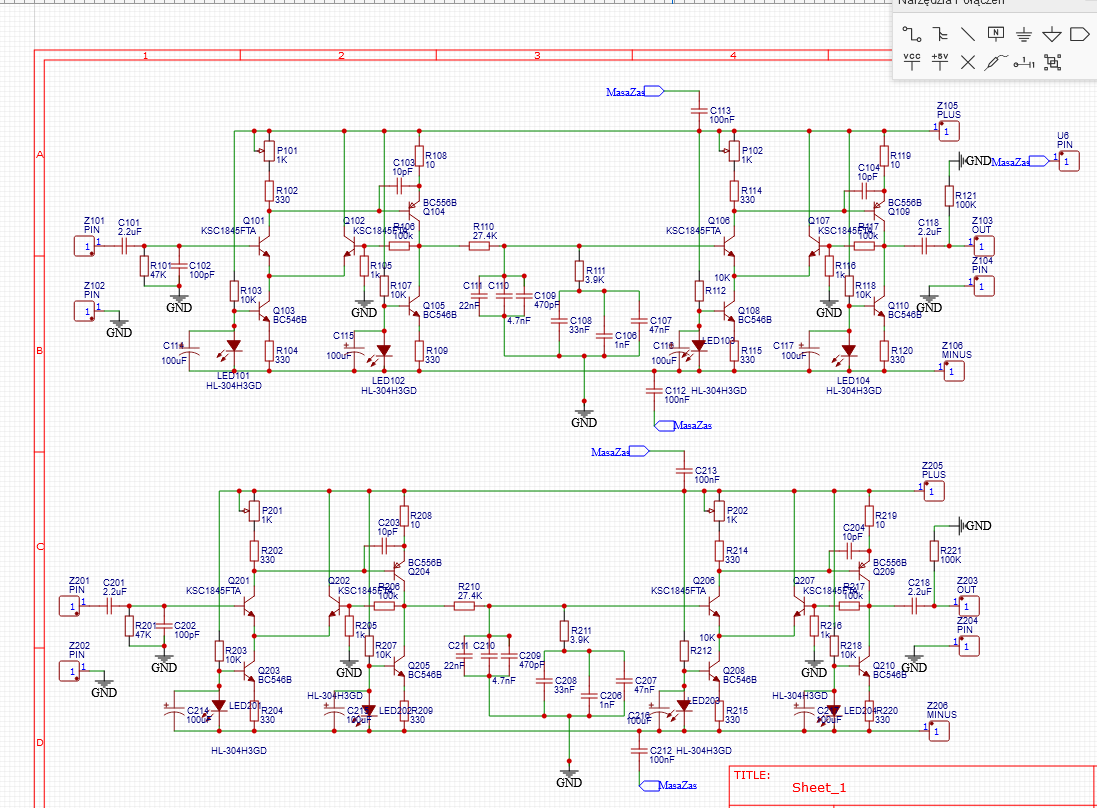Choose the Bus Entry diagonal line tool
The width and height of the screenshot is (1097, 808).
pyautogui.click(x=968, y=34)
